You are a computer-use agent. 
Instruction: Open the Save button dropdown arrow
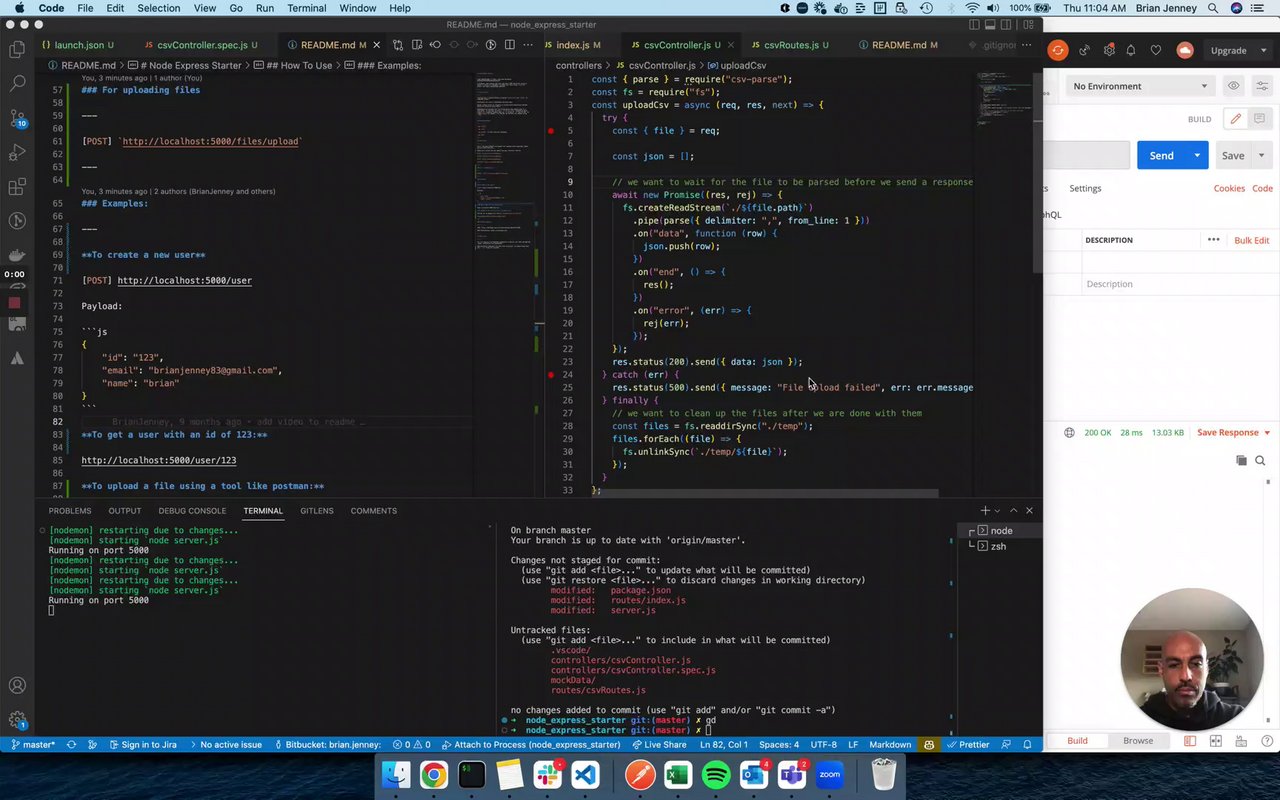(x=1261, y=155)
